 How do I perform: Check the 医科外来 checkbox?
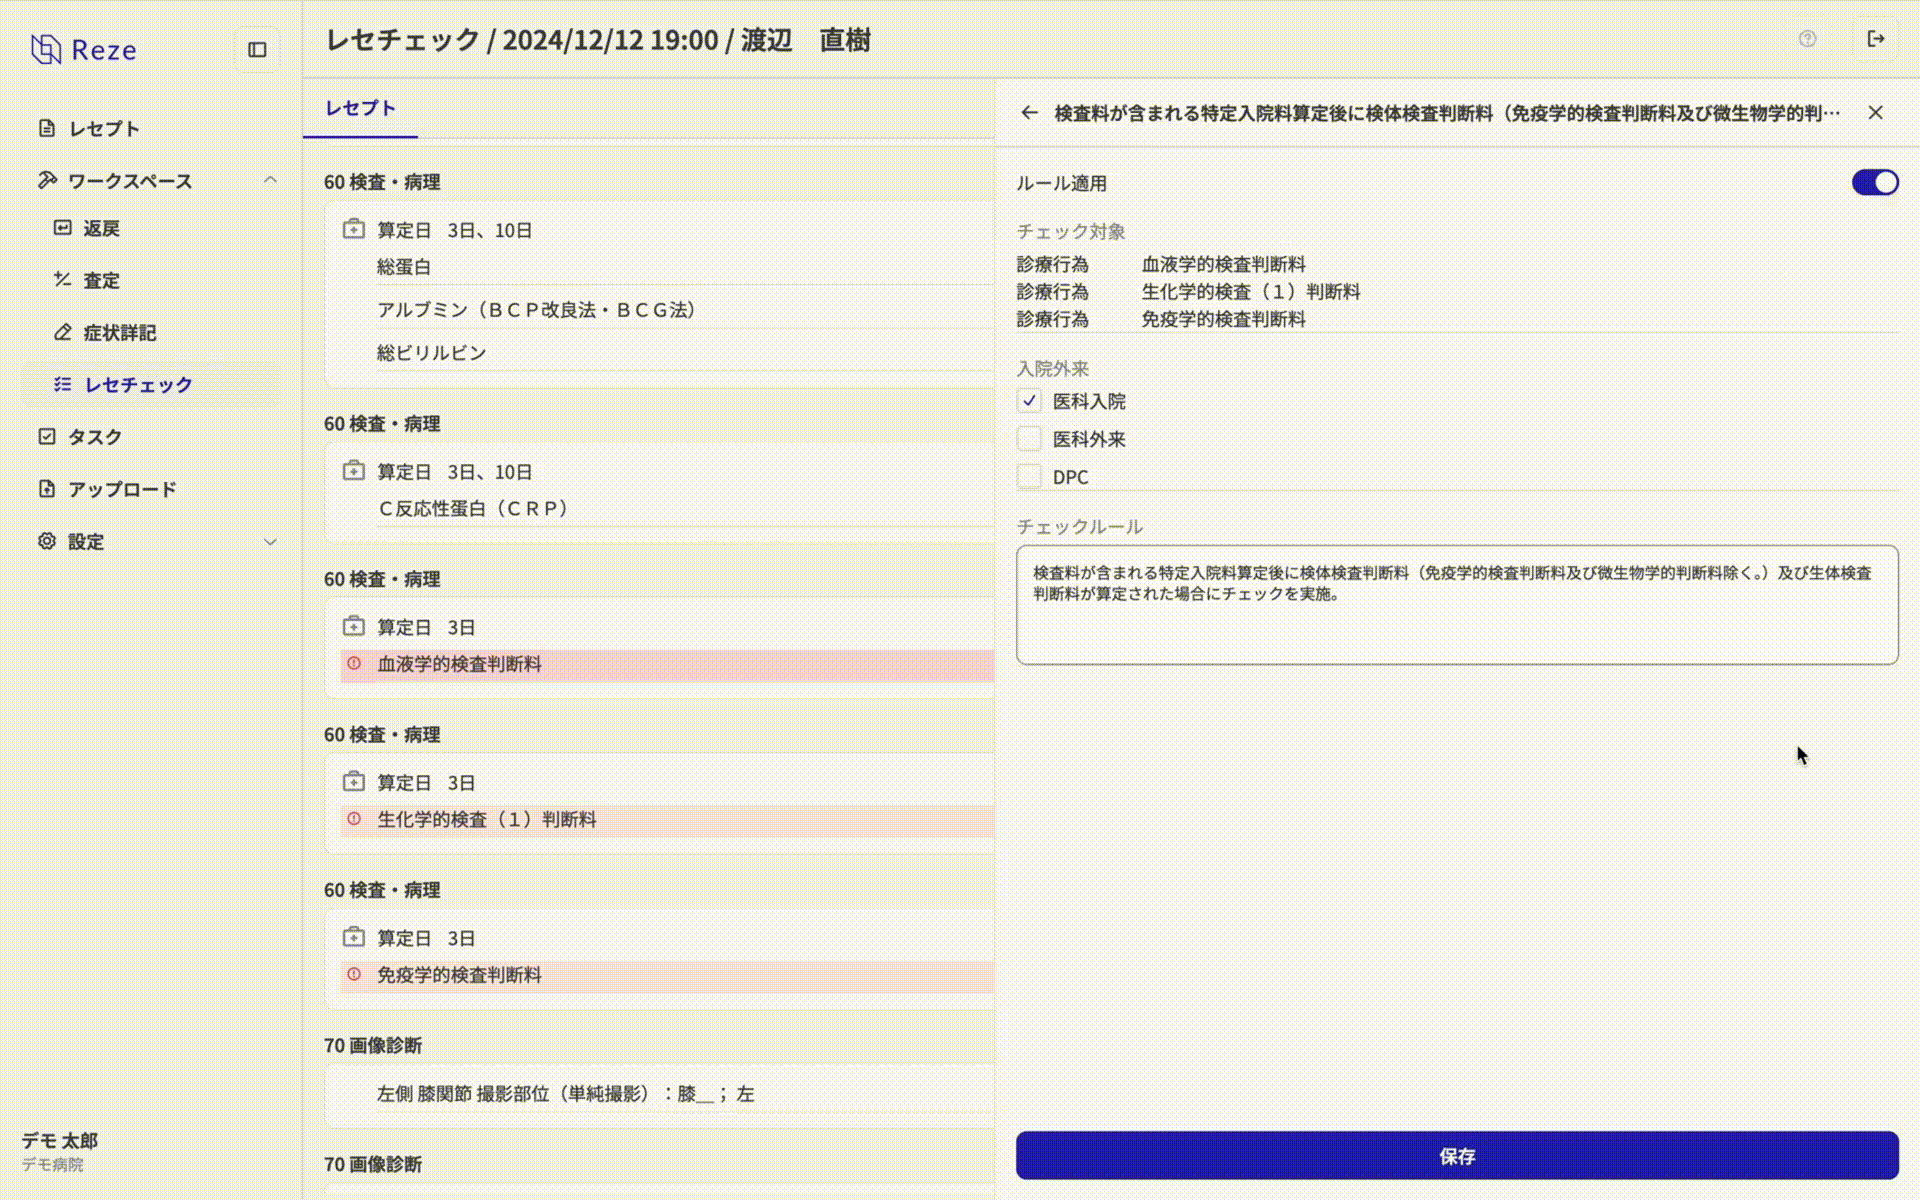pyautogui.click(x=1029, y=439)
